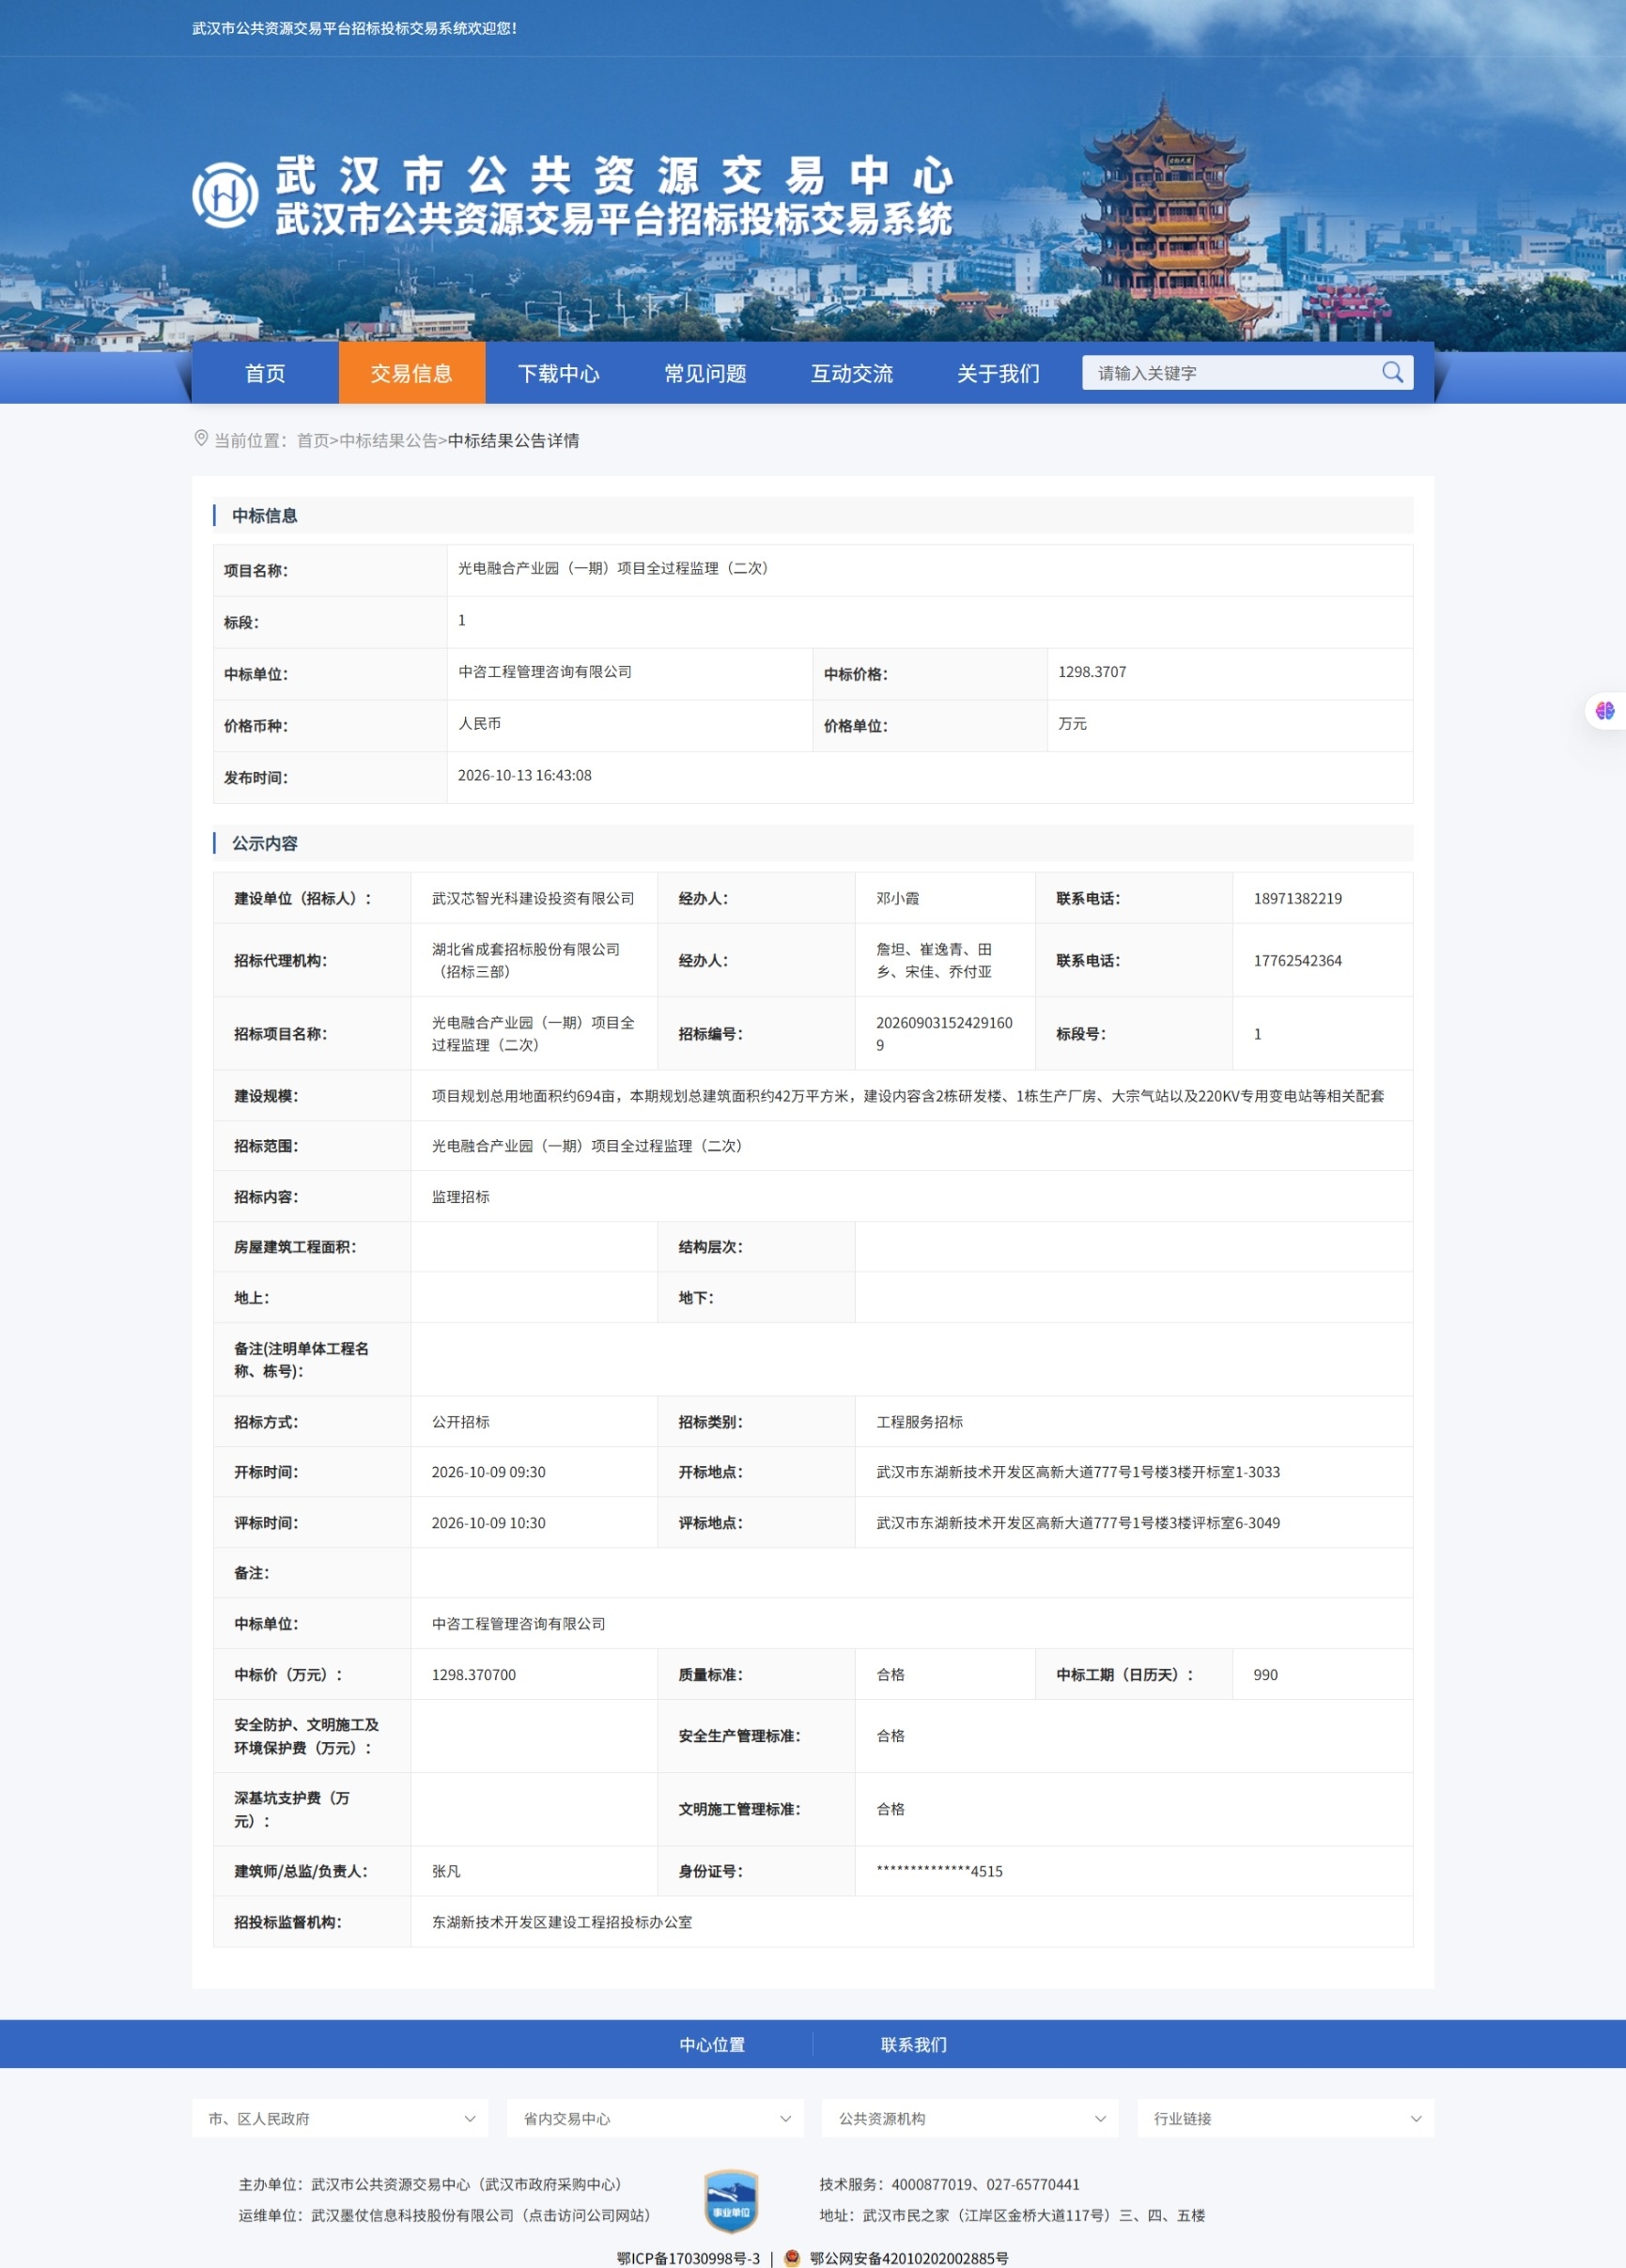Open the 鄂ICP备17030998号-3 link

[688, 2258]
